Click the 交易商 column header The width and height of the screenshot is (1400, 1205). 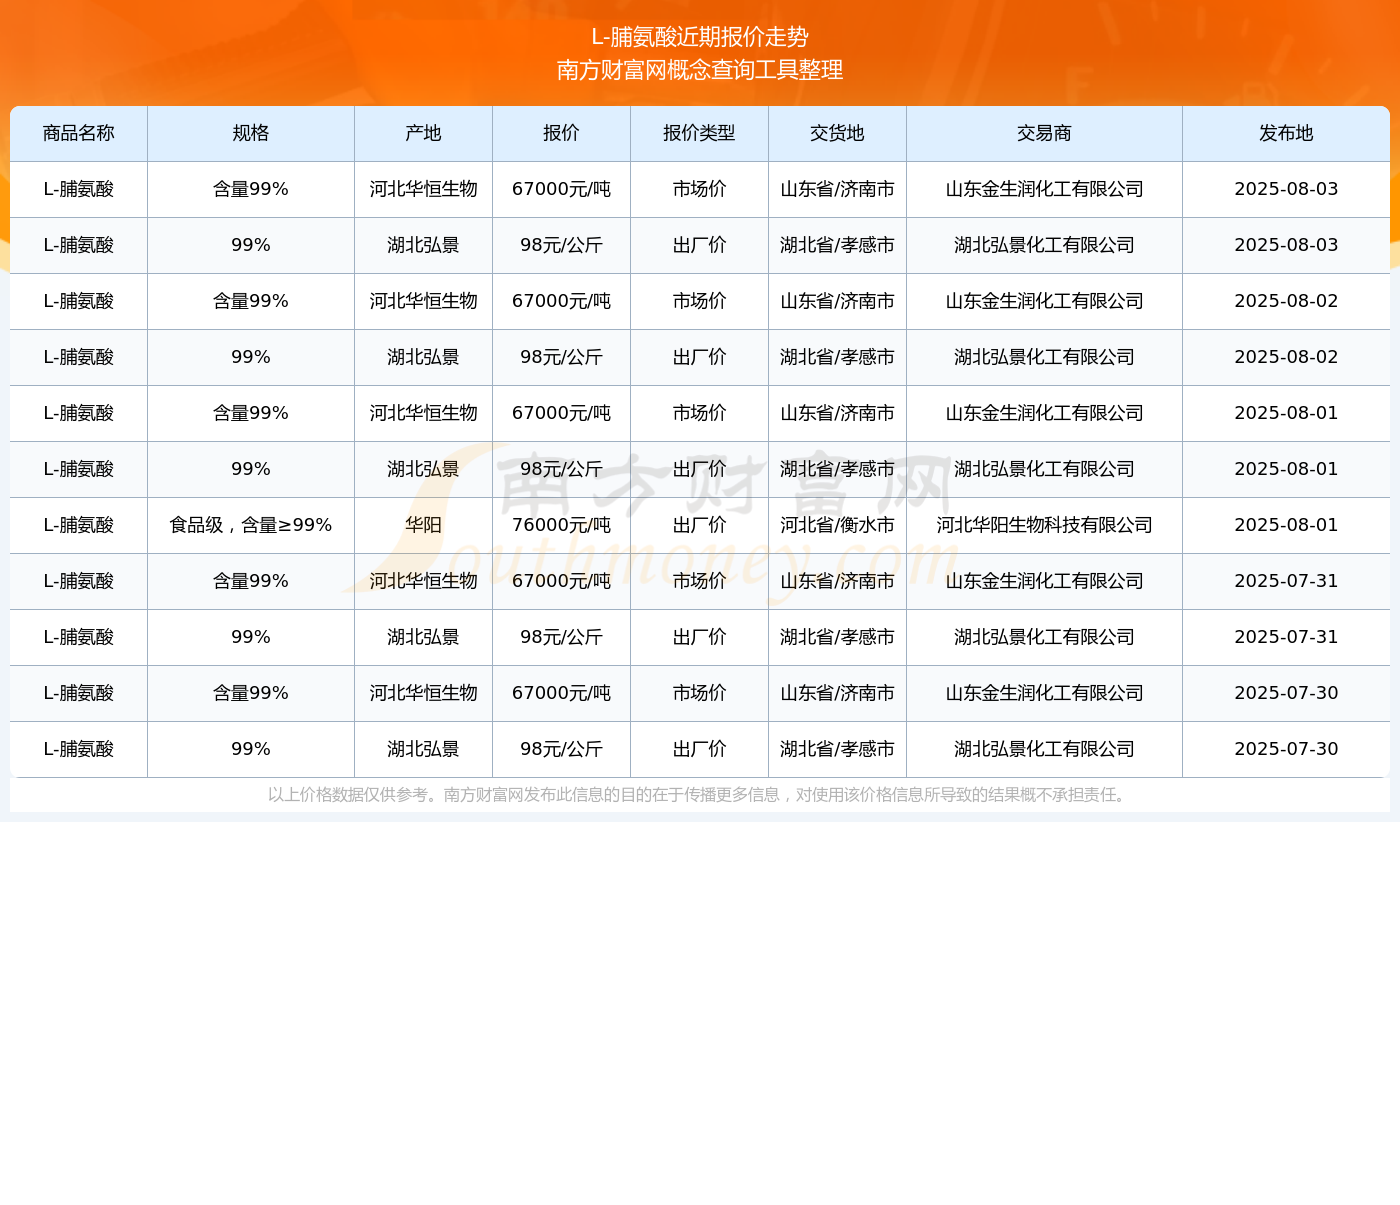click(x=1044, y=133)
